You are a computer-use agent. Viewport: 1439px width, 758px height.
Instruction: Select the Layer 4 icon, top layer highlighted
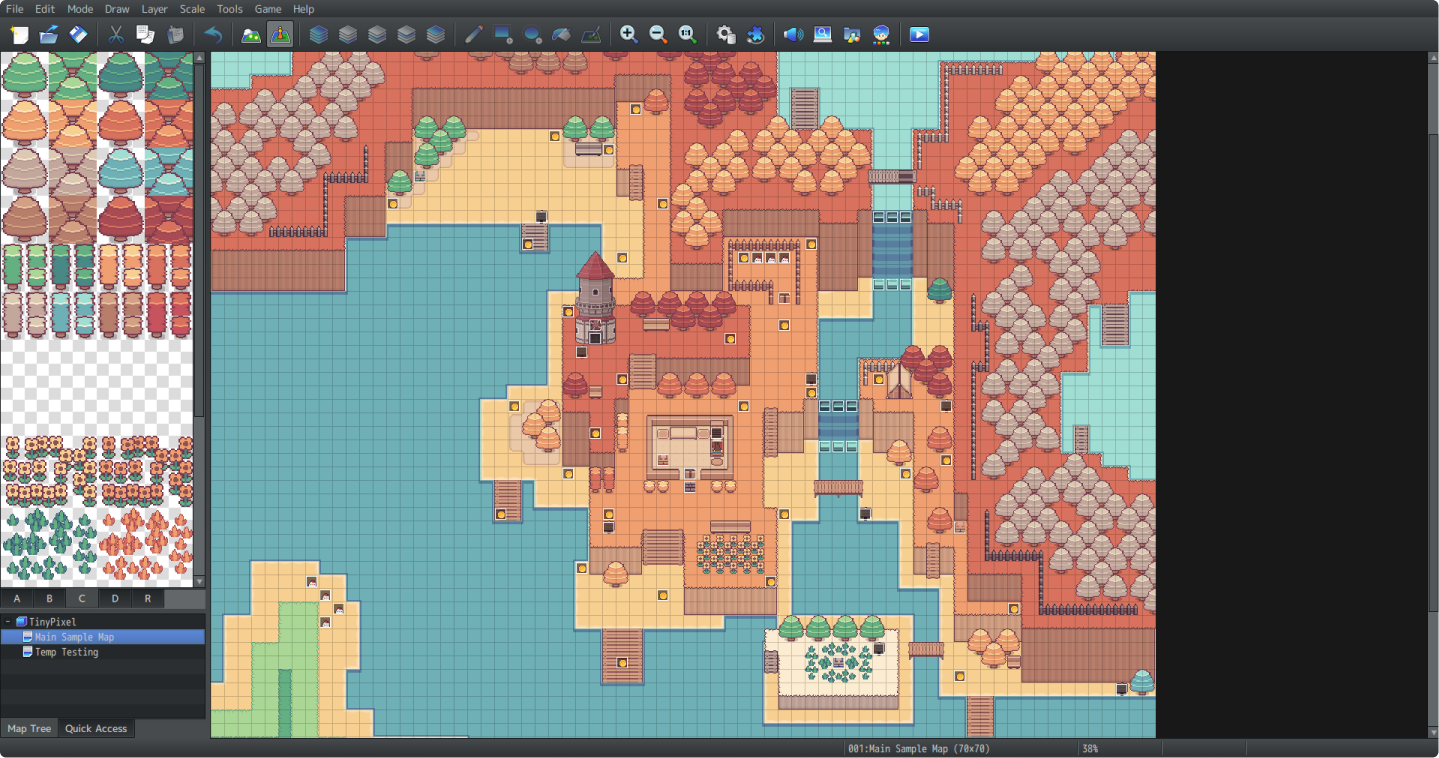(x=436, y=35)
